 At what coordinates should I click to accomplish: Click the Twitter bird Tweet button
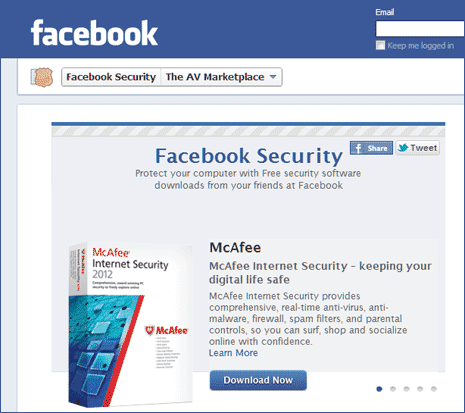point(418,148)
